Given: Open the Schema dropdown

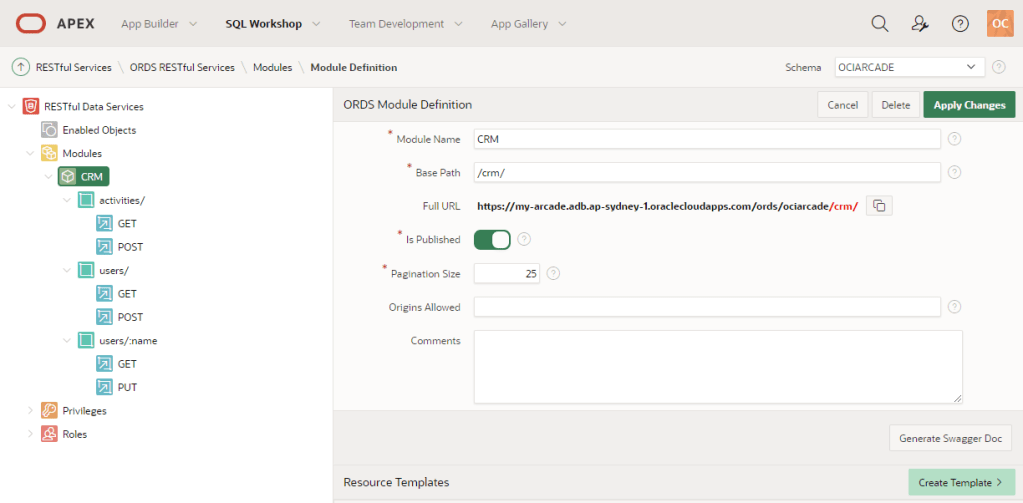Looking at the screenshot, I should coord(908,67).
